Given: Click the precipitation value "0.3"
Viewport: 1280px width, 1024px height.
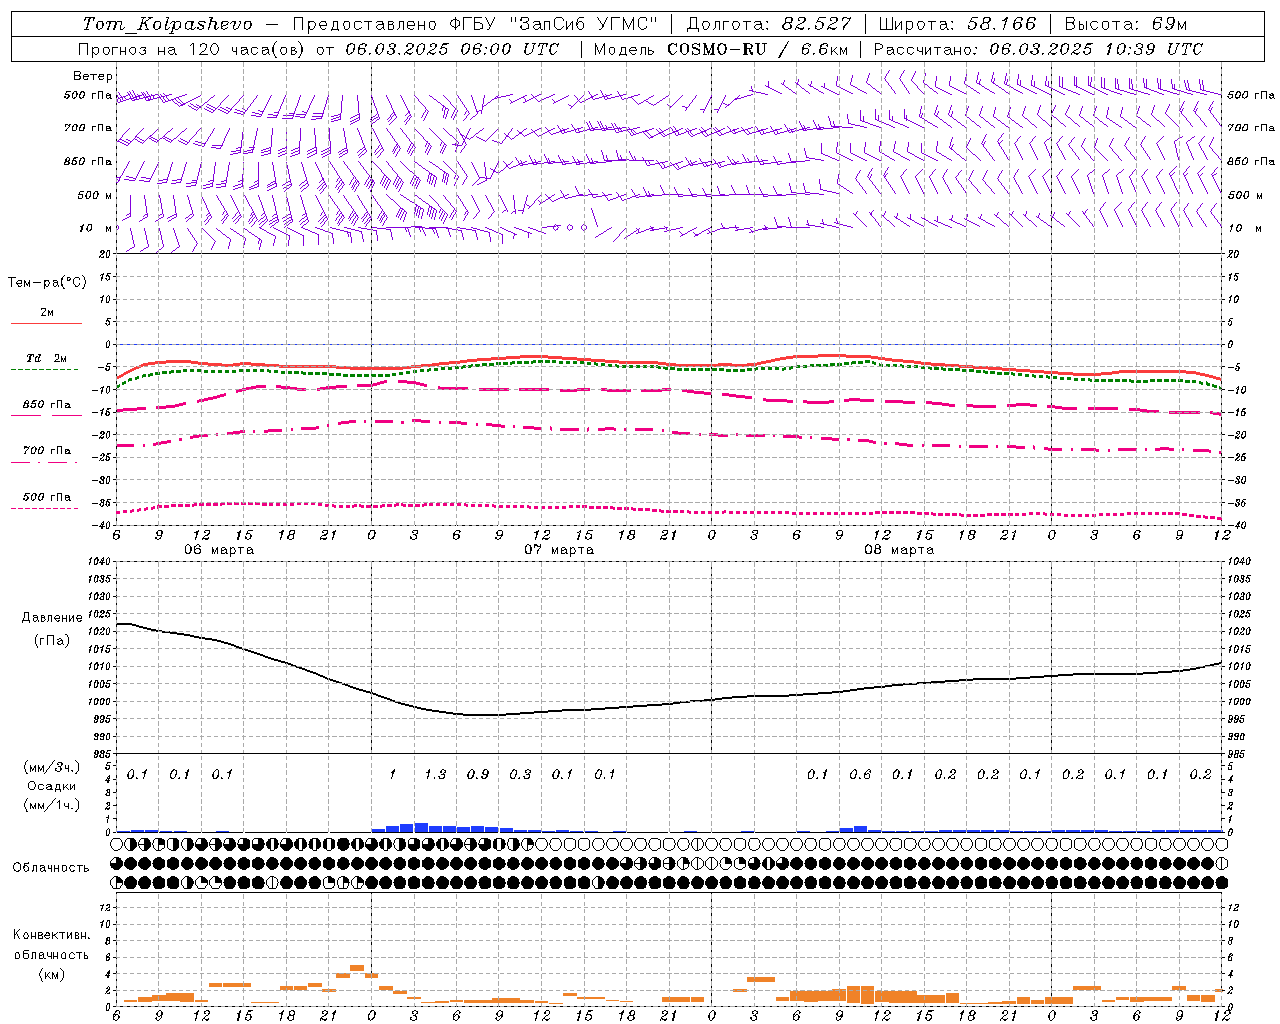Looking at the screenshot, I should [x=520, y=775].
